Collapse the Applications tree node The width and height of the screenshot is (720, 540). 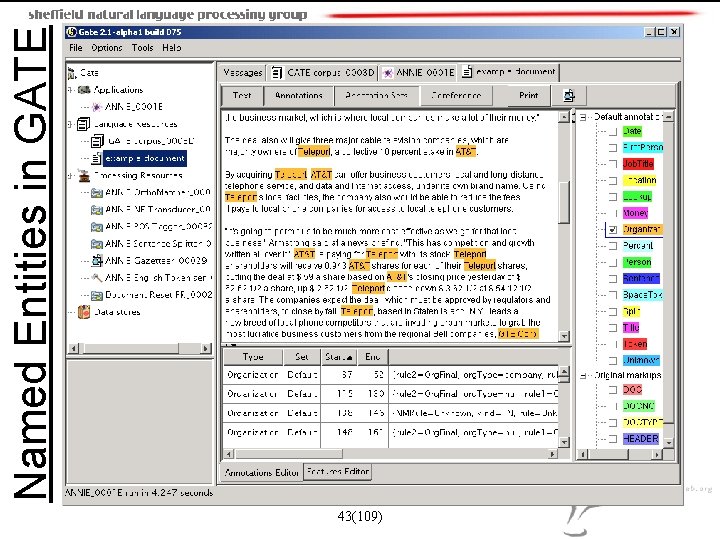click(71, 90)
